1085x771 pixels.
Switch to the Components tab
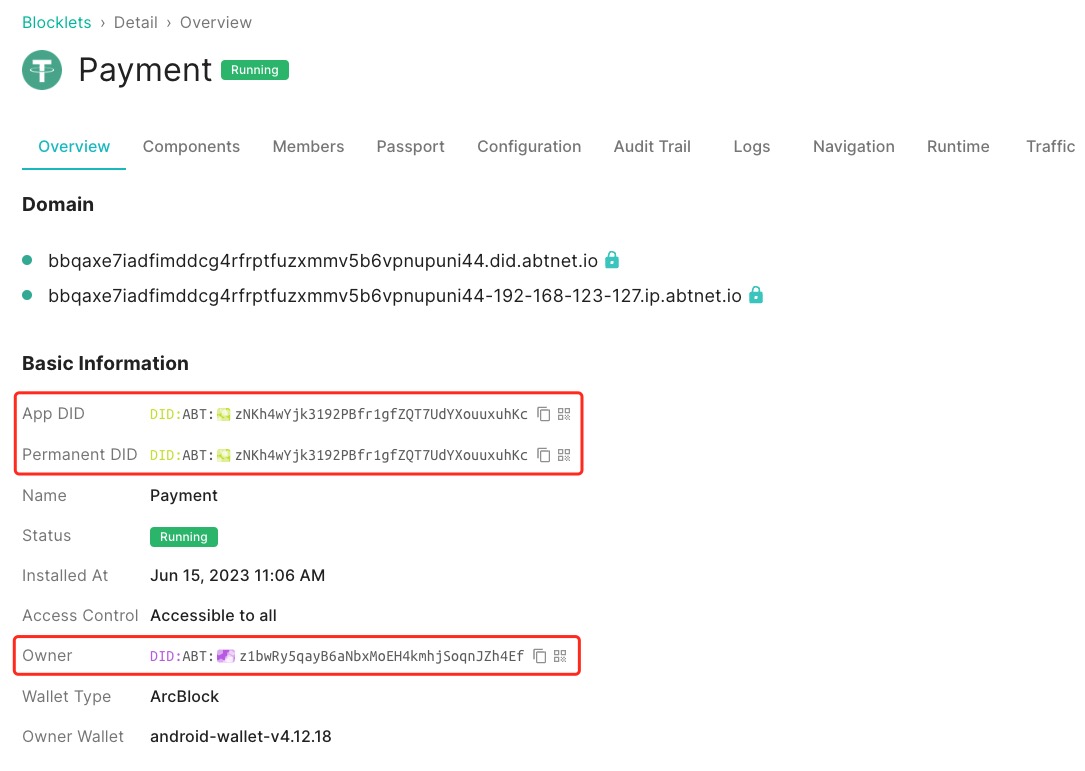(191, 146)
